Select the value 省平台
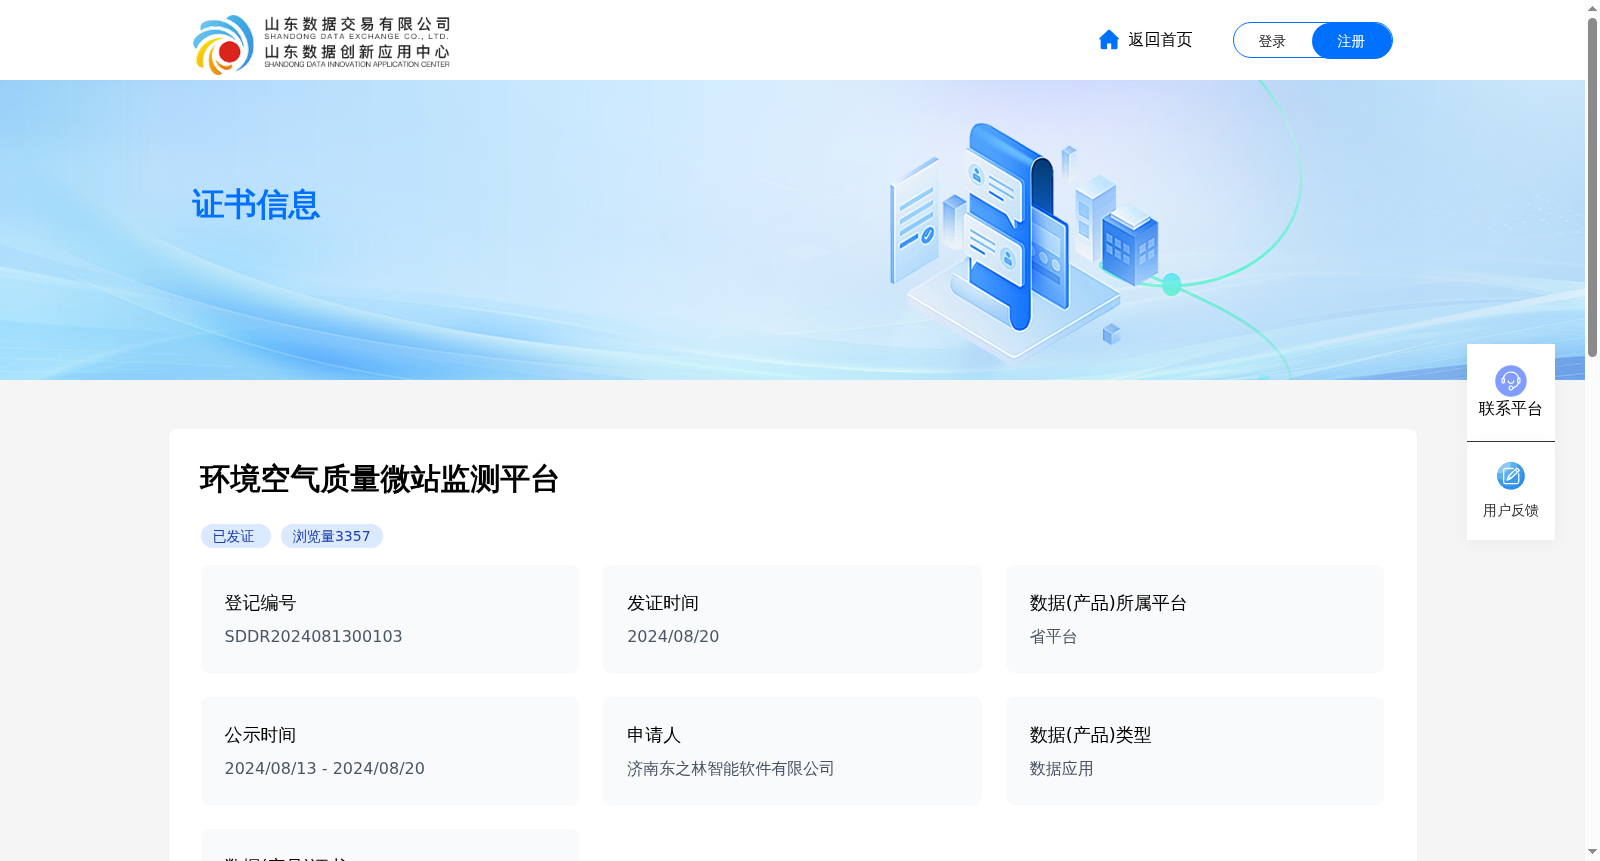The width and height of the screenshot is (1600, 861). [1053, 637]
